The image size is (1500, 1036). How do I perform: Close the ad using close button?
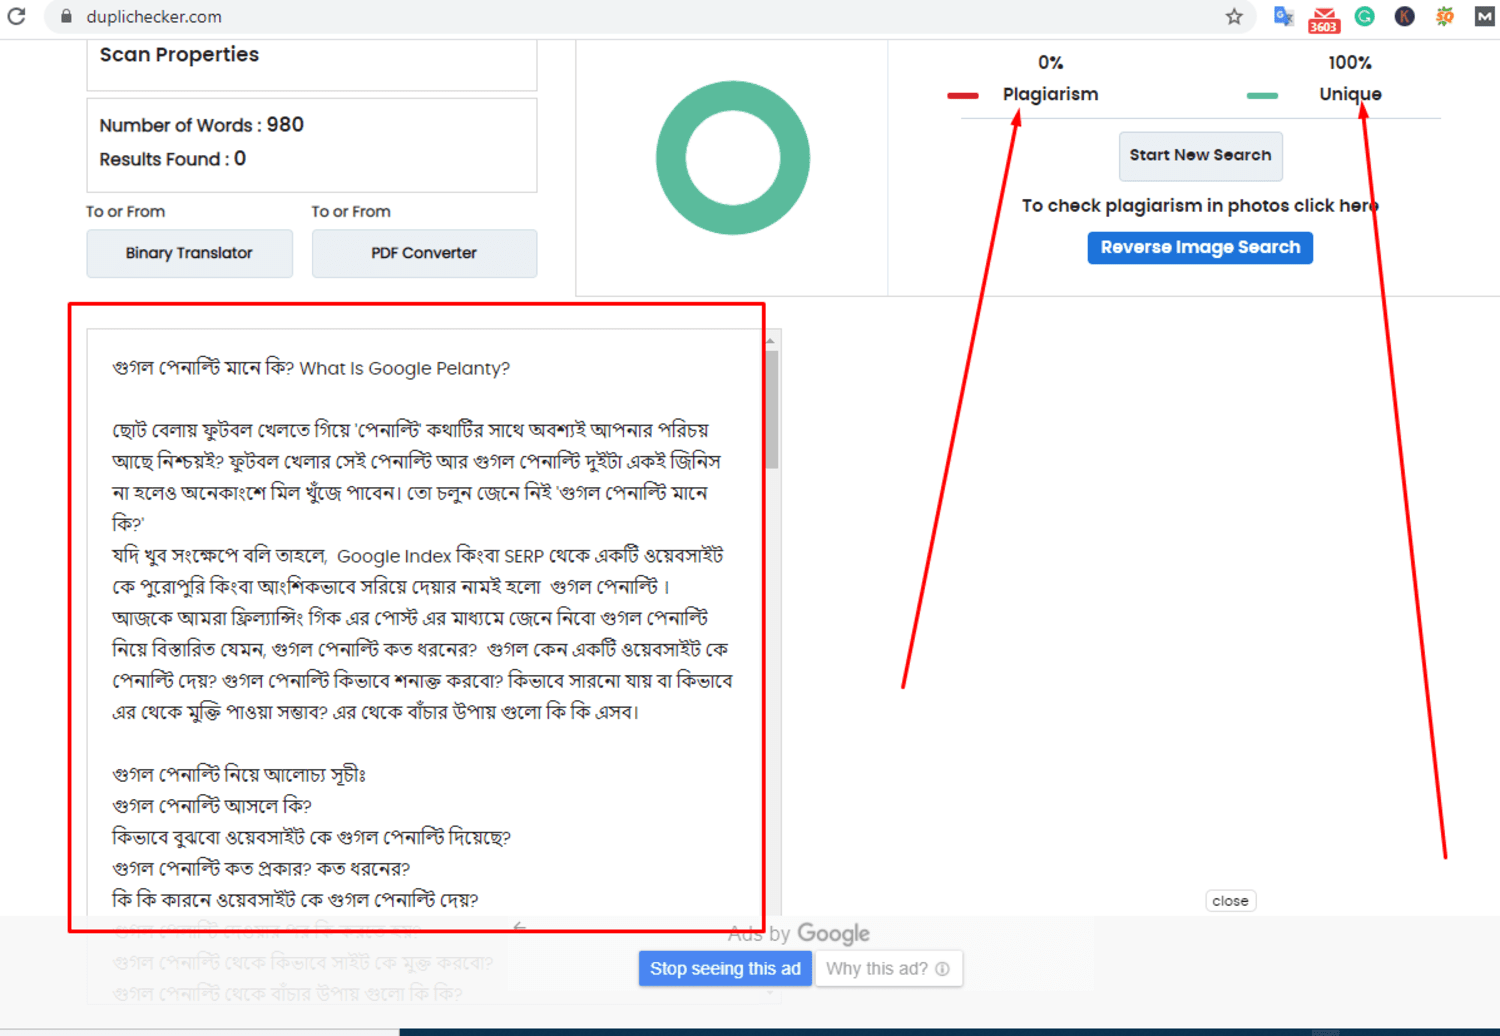pyautogui.click(x=1230, y=901)
